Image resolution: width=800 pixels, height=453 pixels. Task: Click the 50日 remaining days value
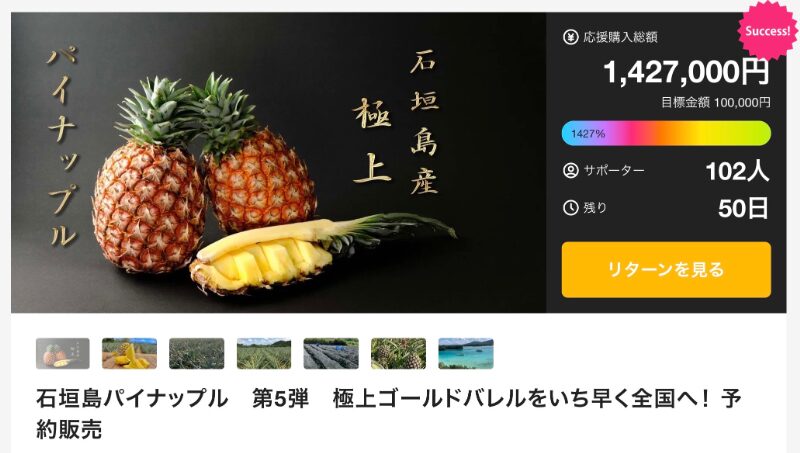[743, 209]
